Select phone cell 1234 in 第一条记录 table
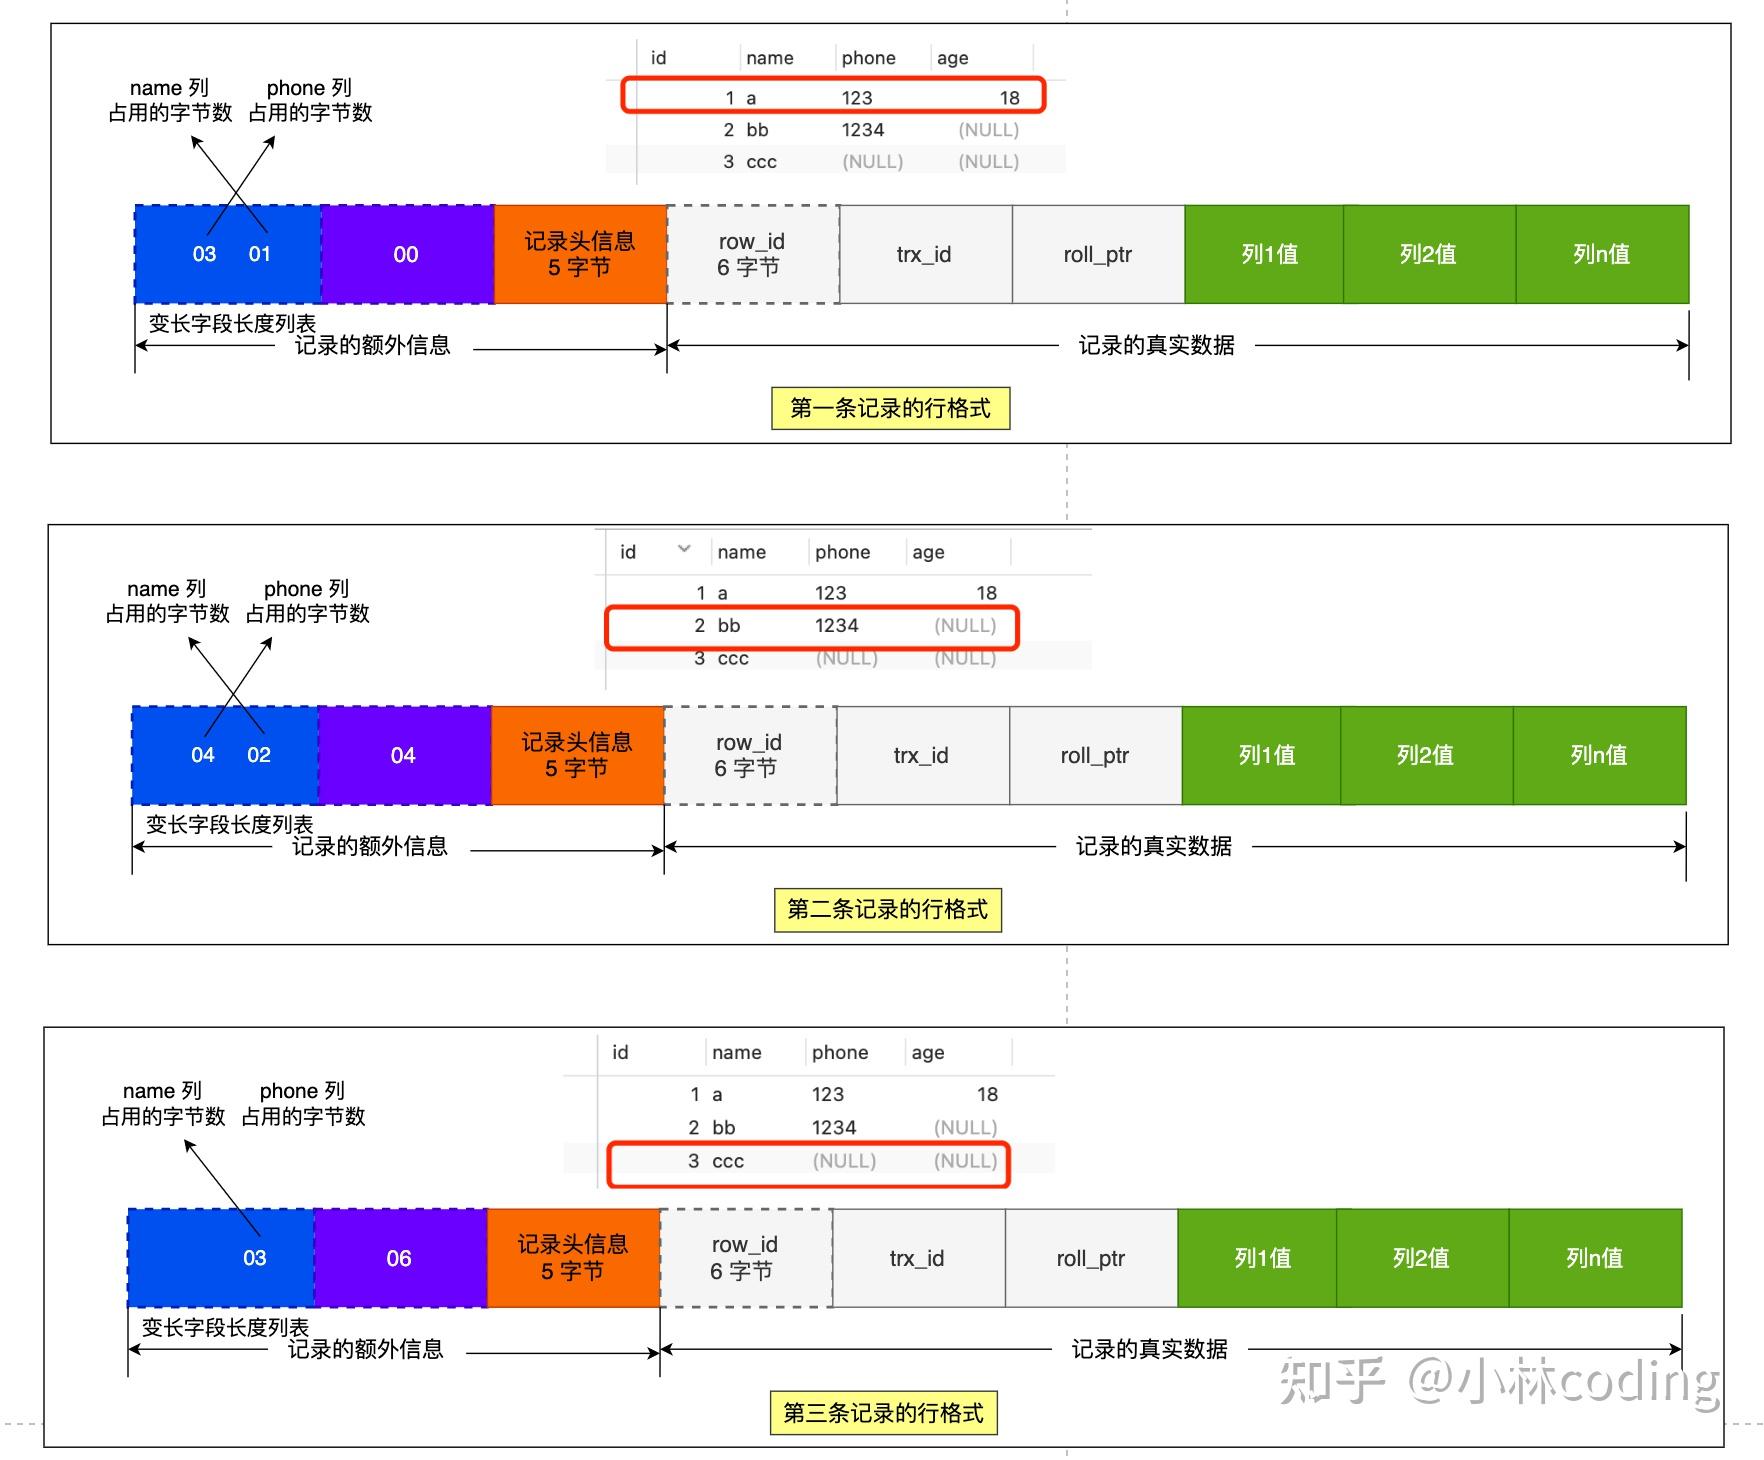The width and height of the screenshot is (1764, 1460). pyautogui.click(x=863, y=130)
